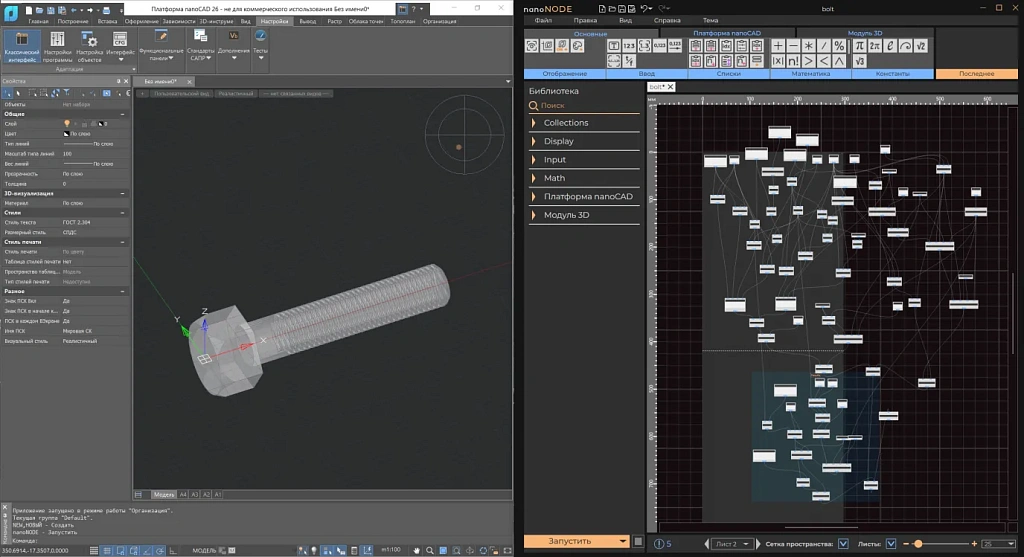Viewport: 1024px width, 557px height.
Task: Select the factorial n! math node
Action: (794, 61)
